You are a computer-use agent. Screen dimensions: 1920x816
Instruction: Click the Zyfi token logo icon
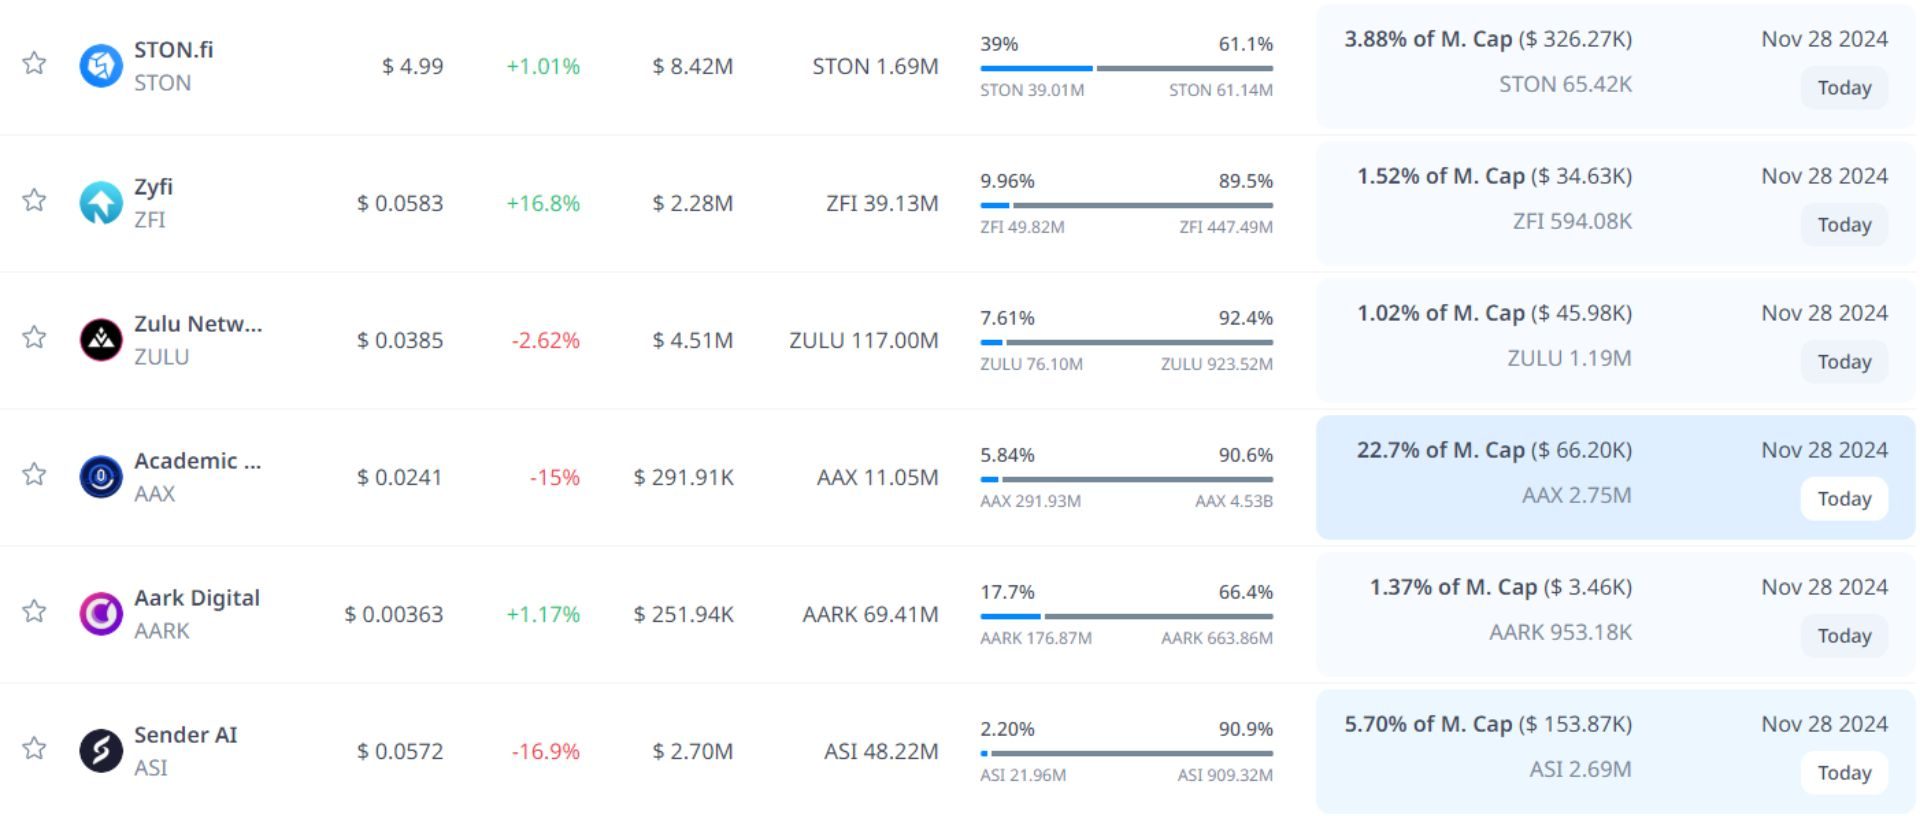pyautogui.click(x=101, y=203)
